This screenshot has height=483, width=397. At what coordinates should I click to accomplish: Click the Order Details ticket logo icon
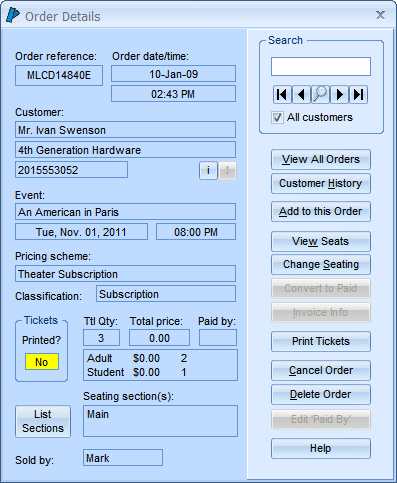(13, 15)
